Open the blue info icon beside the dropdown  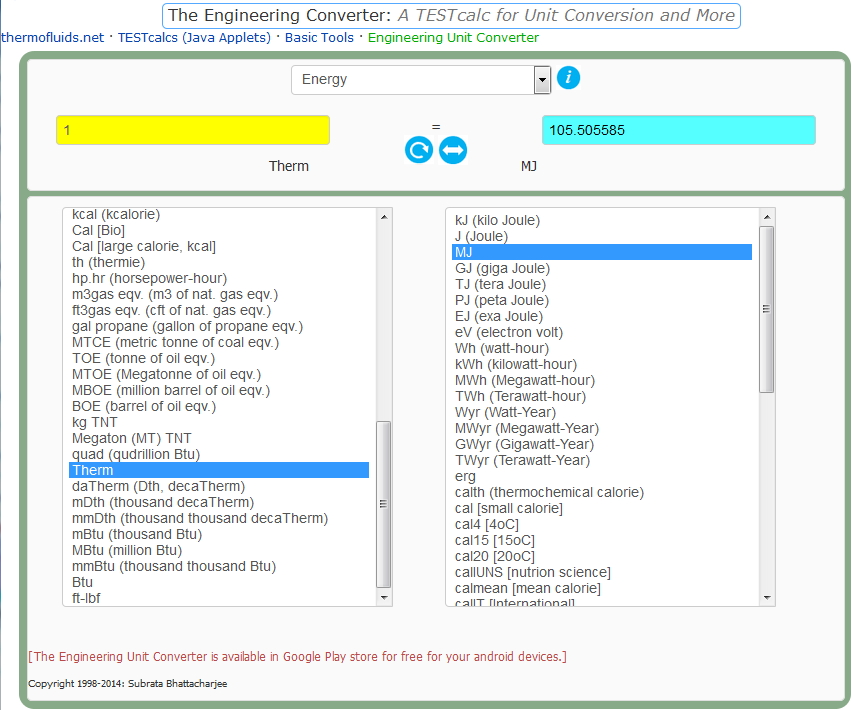(568, 77)
